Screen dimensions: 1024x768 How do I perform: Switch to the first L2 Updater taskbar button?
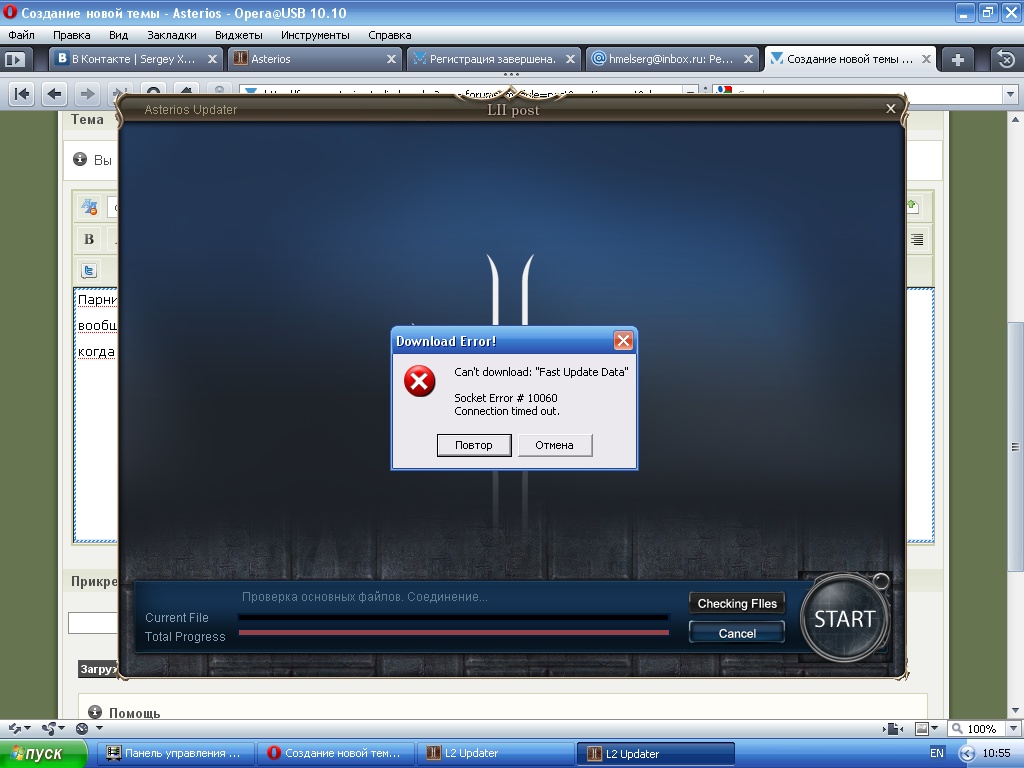496,753
